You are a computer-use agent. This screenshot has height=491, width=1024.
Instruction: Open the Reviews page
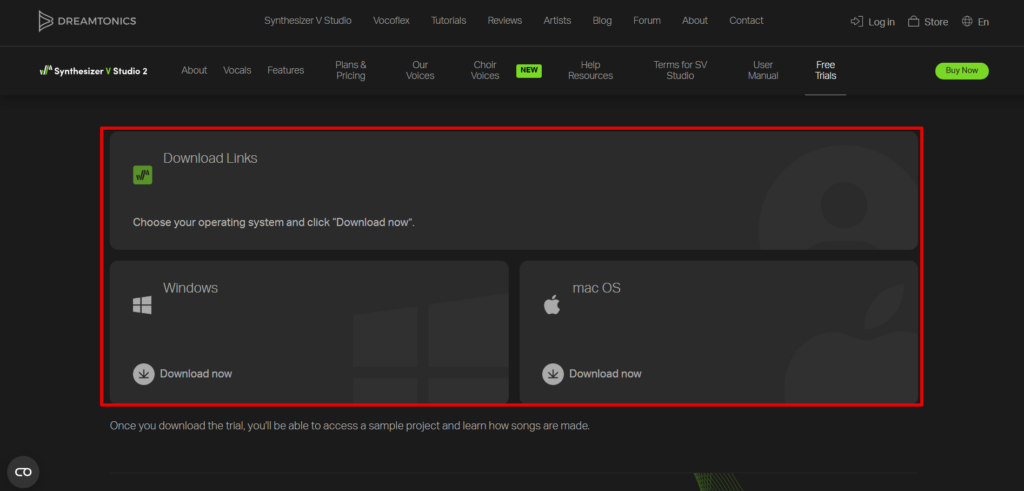(x=505, y=21)
